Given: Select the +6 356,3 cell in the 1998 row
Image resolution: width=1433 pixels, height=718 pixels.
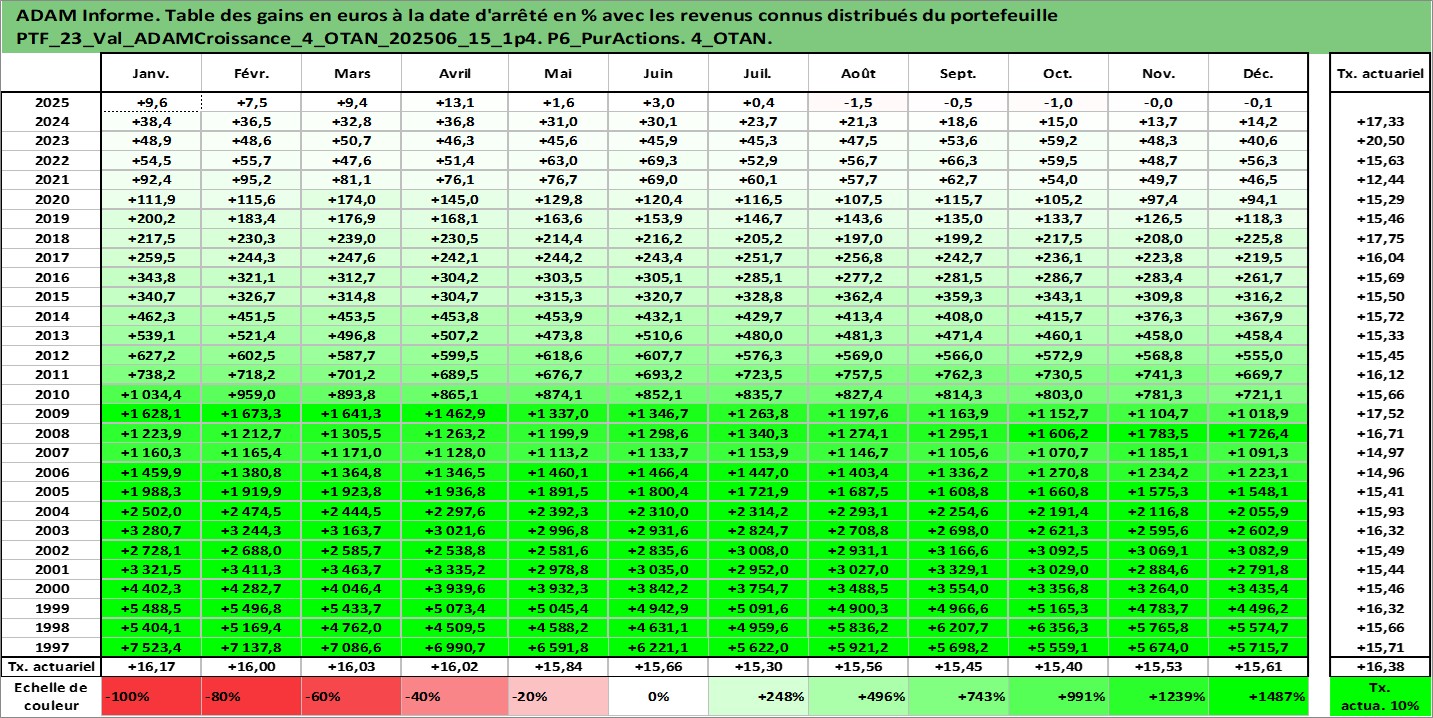Looking at the screenshot, I should 1058,628.
